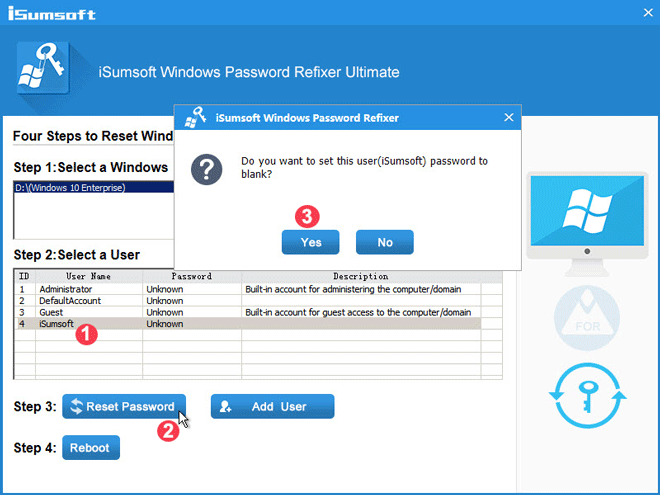Click the key and Windows logo app icon
This screenshot has width=660, height=495.
click(43, 67)
